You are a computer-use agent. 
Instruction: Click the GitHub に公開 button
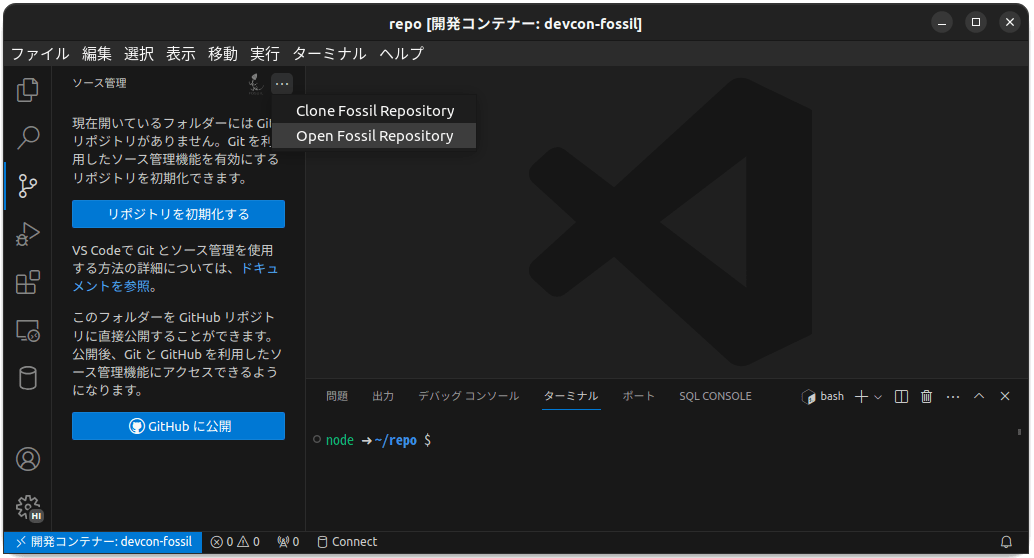[179, 426]
